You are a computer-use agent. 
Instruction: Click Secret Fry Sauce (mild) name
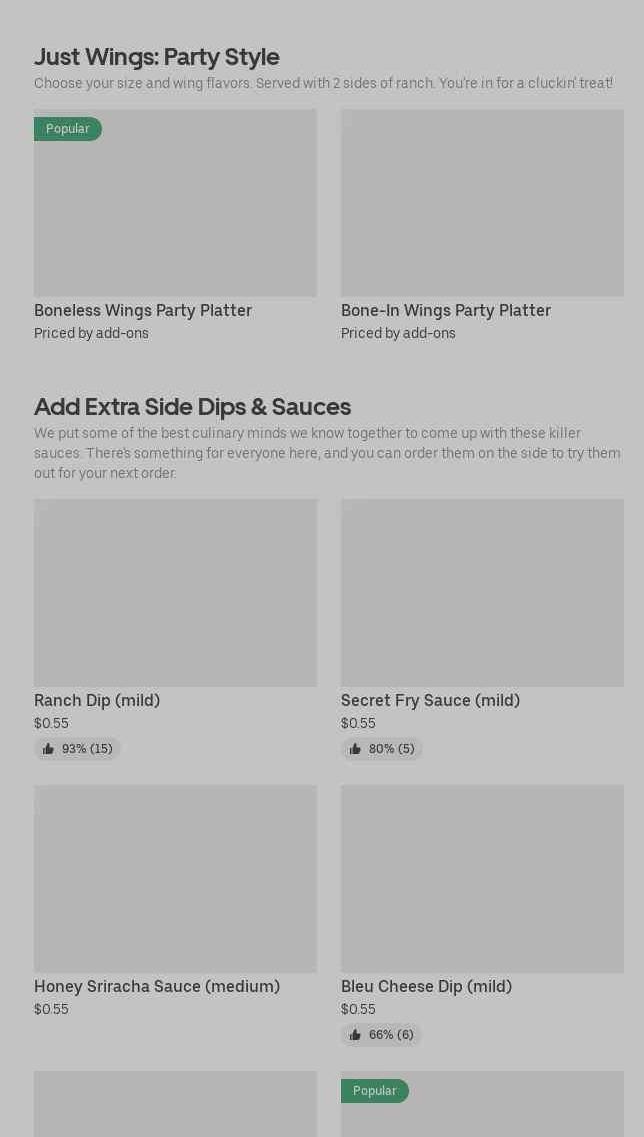(x=431, y=700)
